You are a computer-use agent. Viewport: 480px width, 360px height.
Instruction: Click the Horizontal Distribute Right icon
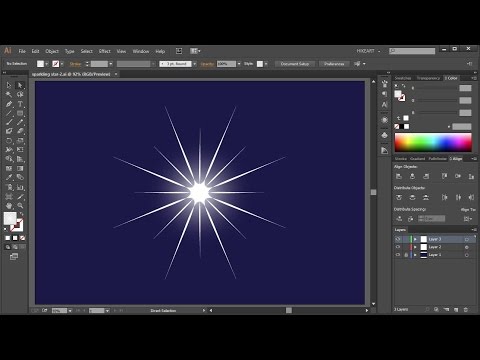471,198
